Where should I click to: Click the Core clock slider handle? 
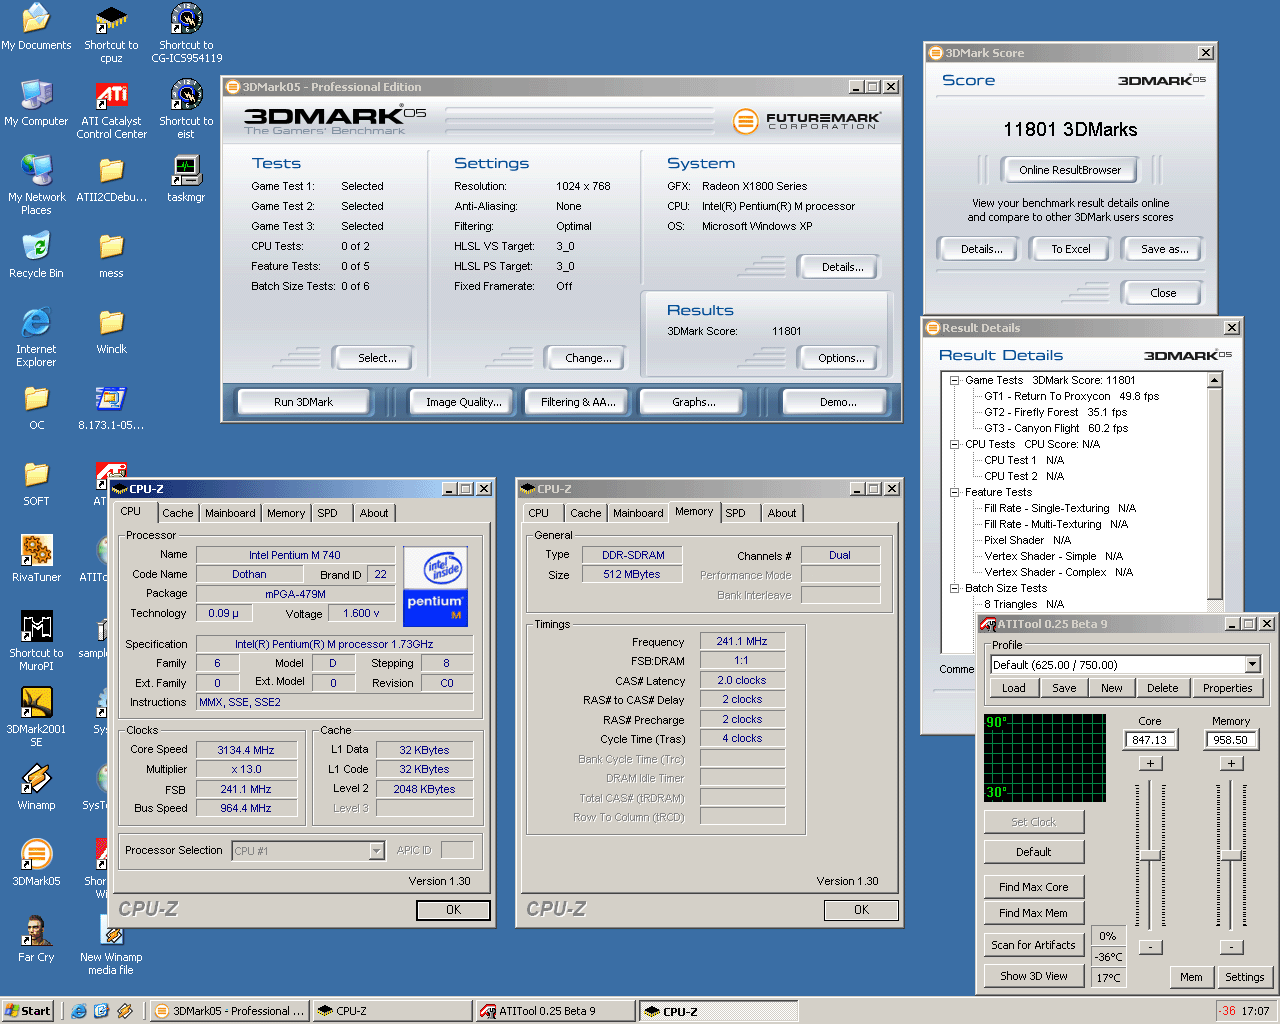[1151, 855]
